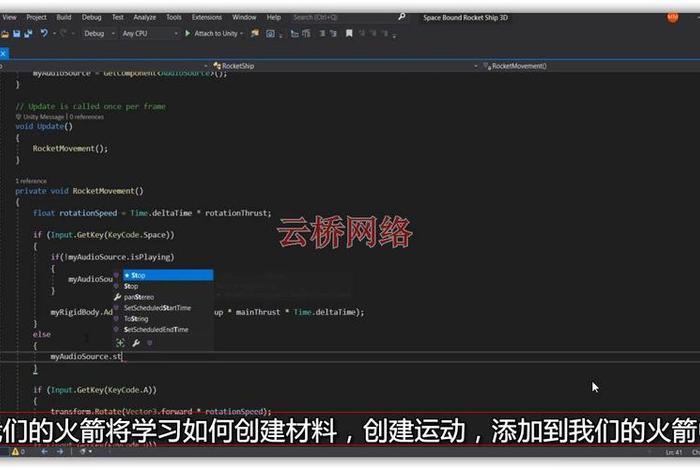Click the panStereo wrench property icon

coord(117,297)
